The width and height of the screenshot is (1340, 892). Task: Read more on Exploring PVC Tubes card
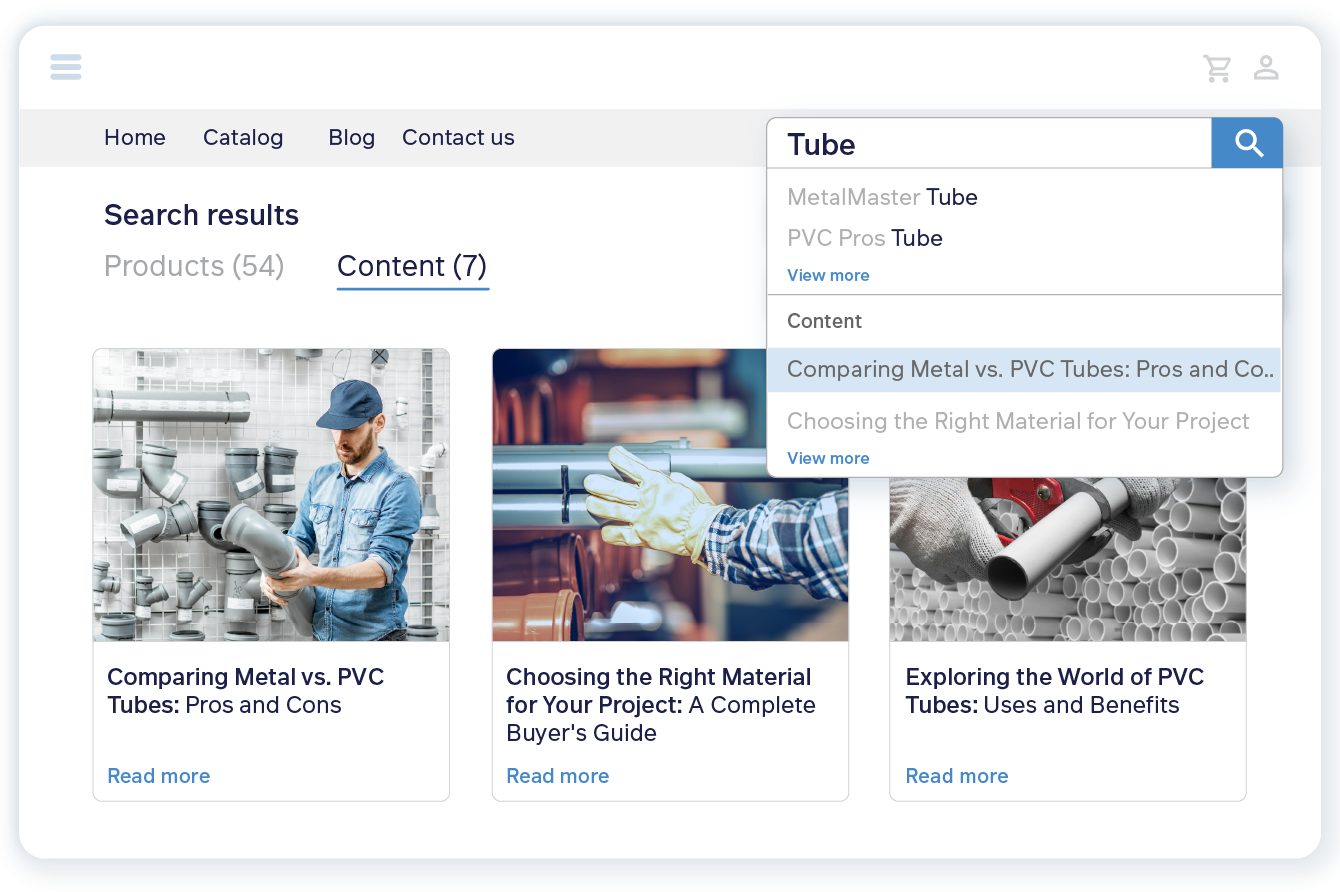(x=957, y=776)
